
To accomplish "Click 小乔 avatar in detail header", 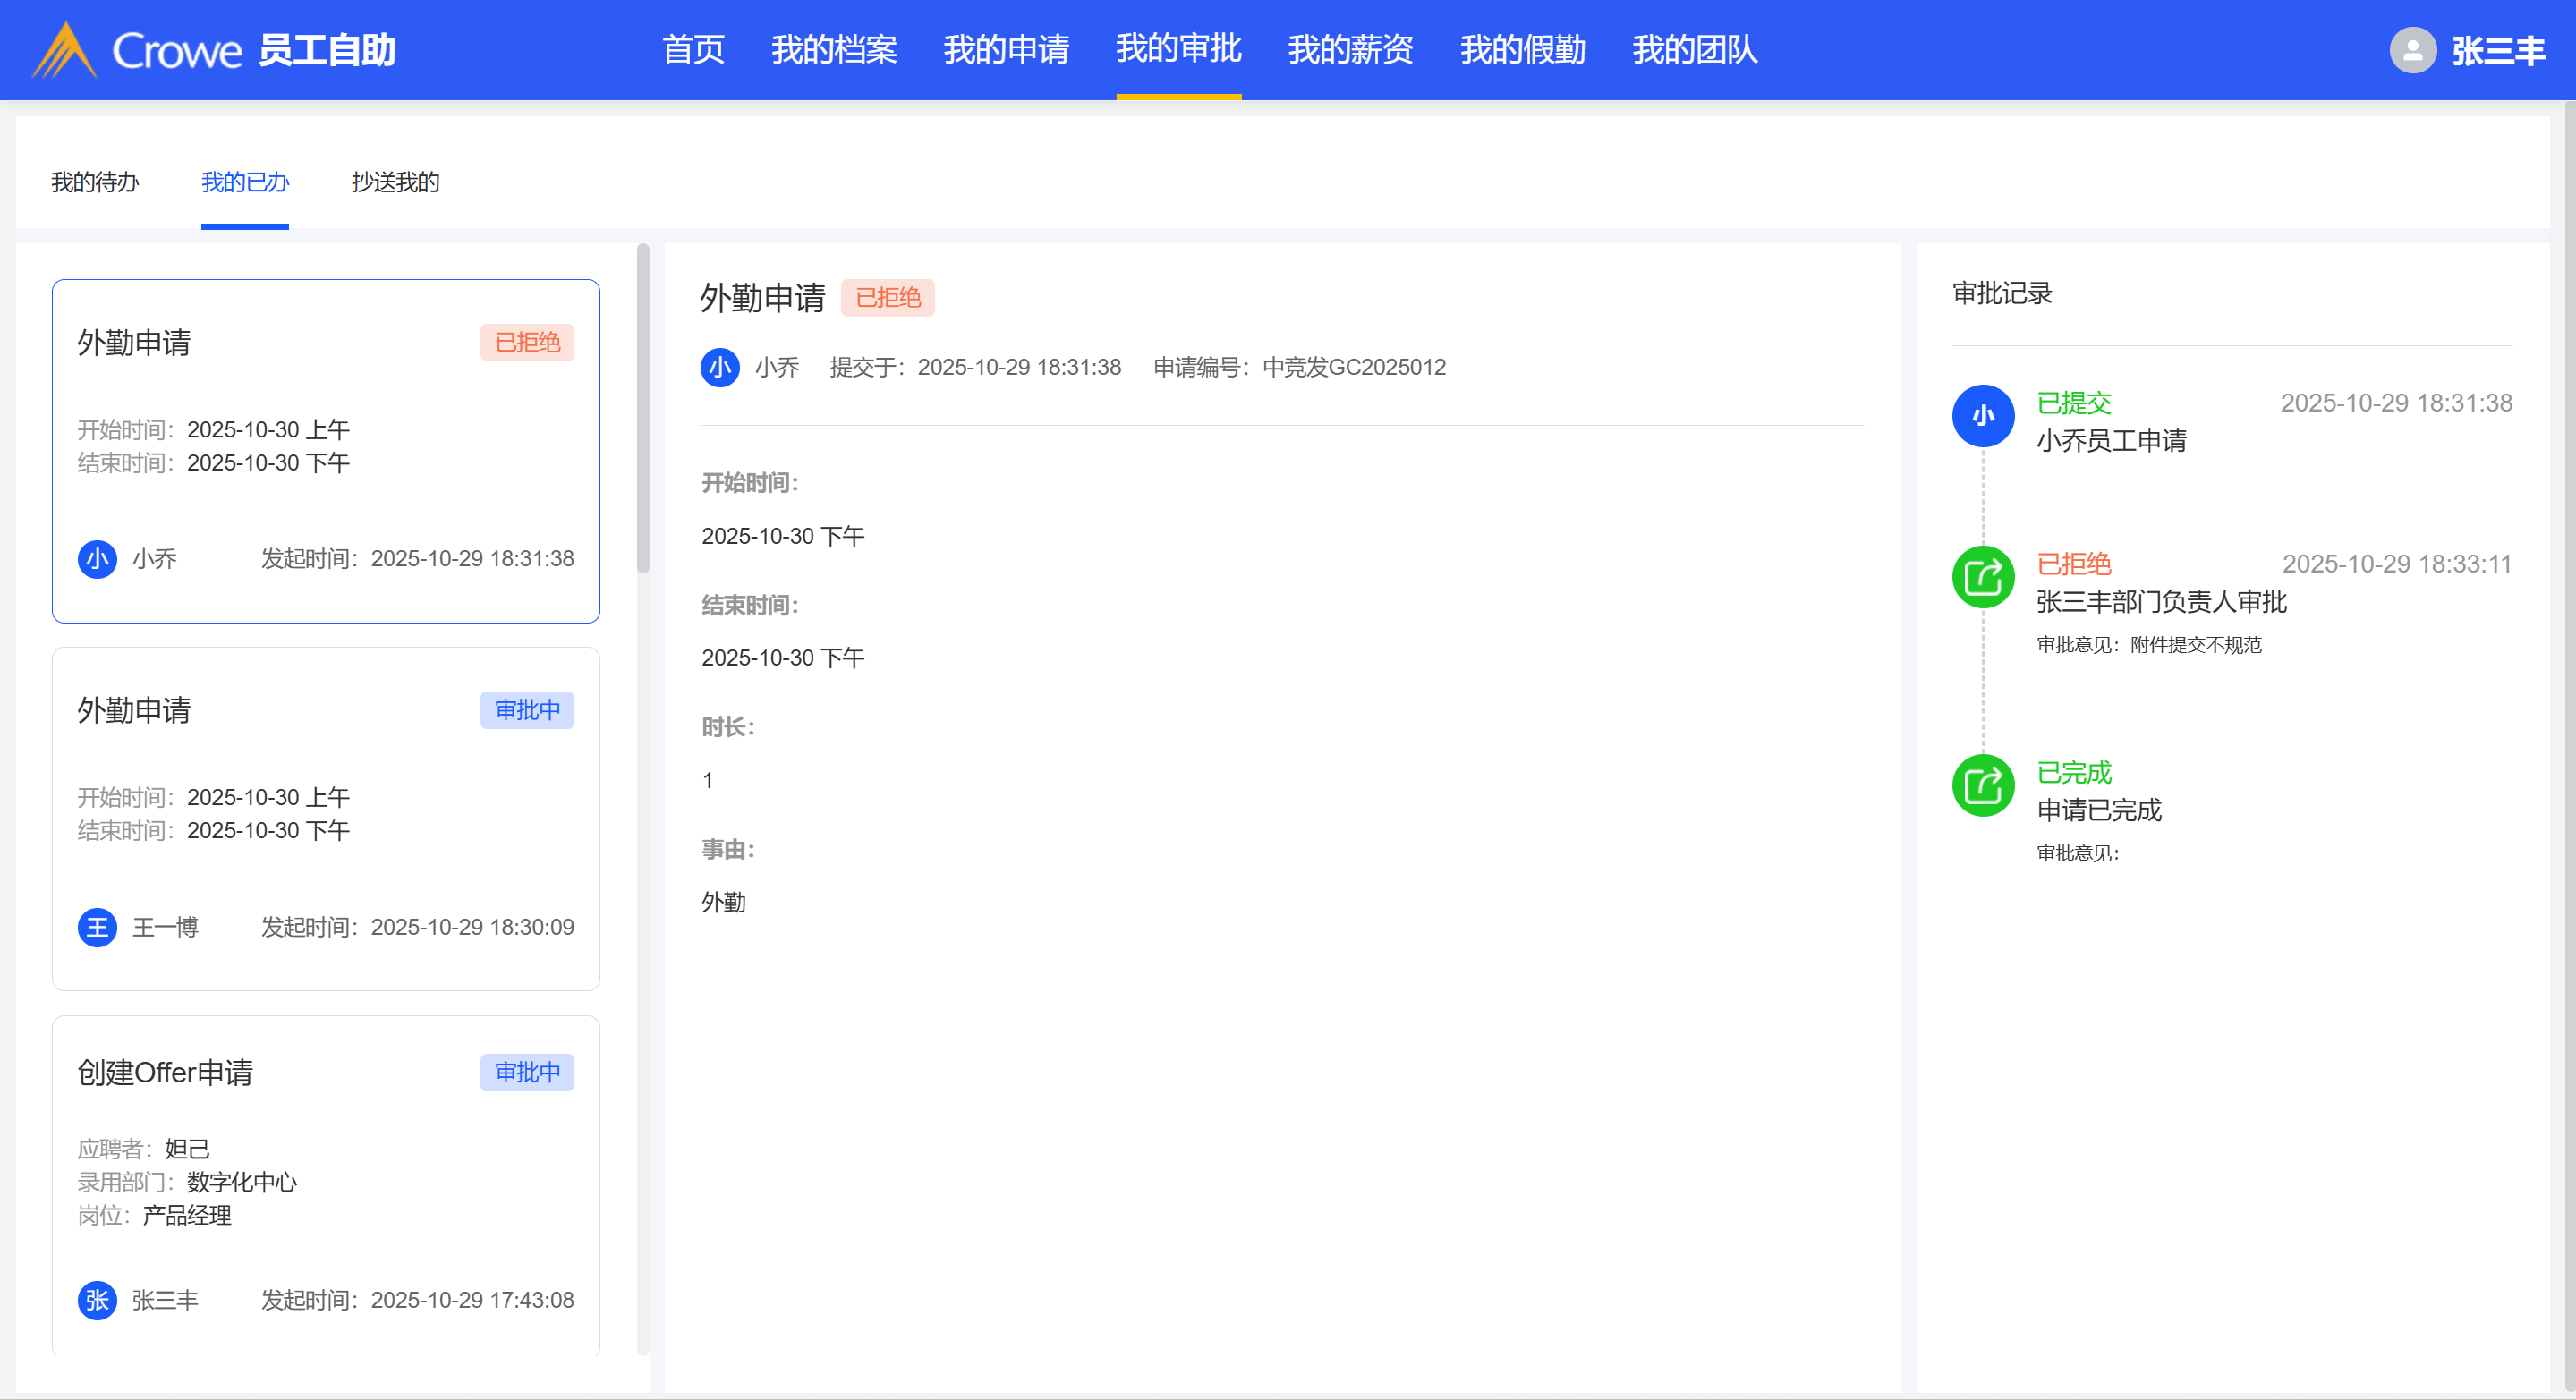I will pos(719,367).
